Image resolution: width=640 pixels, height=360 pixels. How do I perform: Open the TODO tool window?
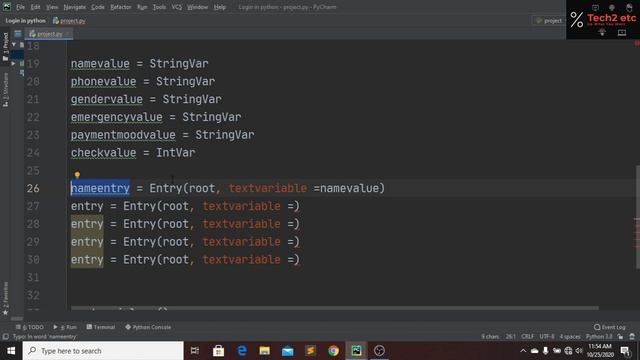point(30,327)
